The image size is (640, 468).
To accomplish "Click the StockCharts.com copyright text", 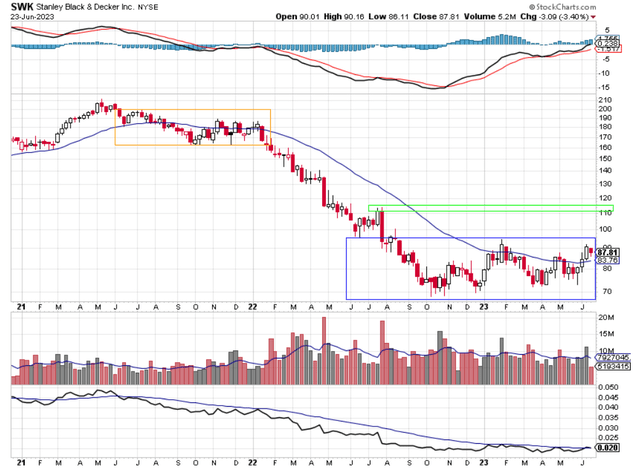I will tap(562, 7).
